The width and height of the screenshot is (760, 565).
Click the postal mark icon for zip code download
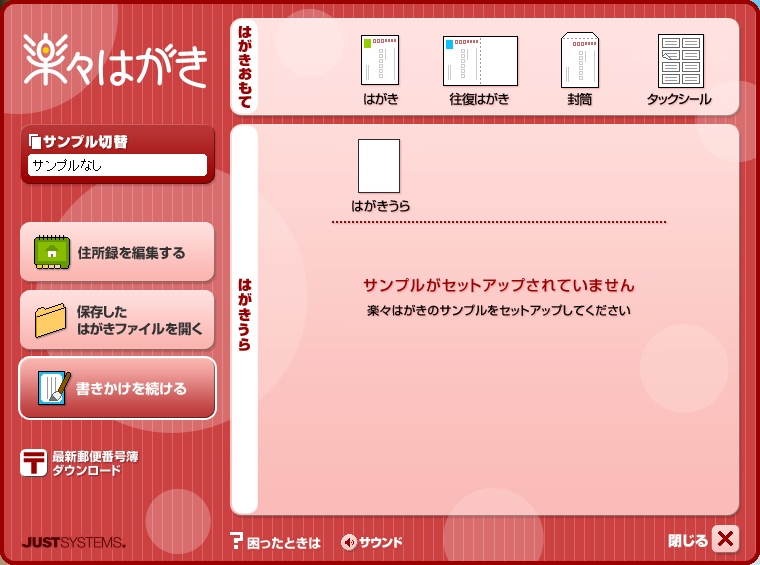tap(33, 463)
